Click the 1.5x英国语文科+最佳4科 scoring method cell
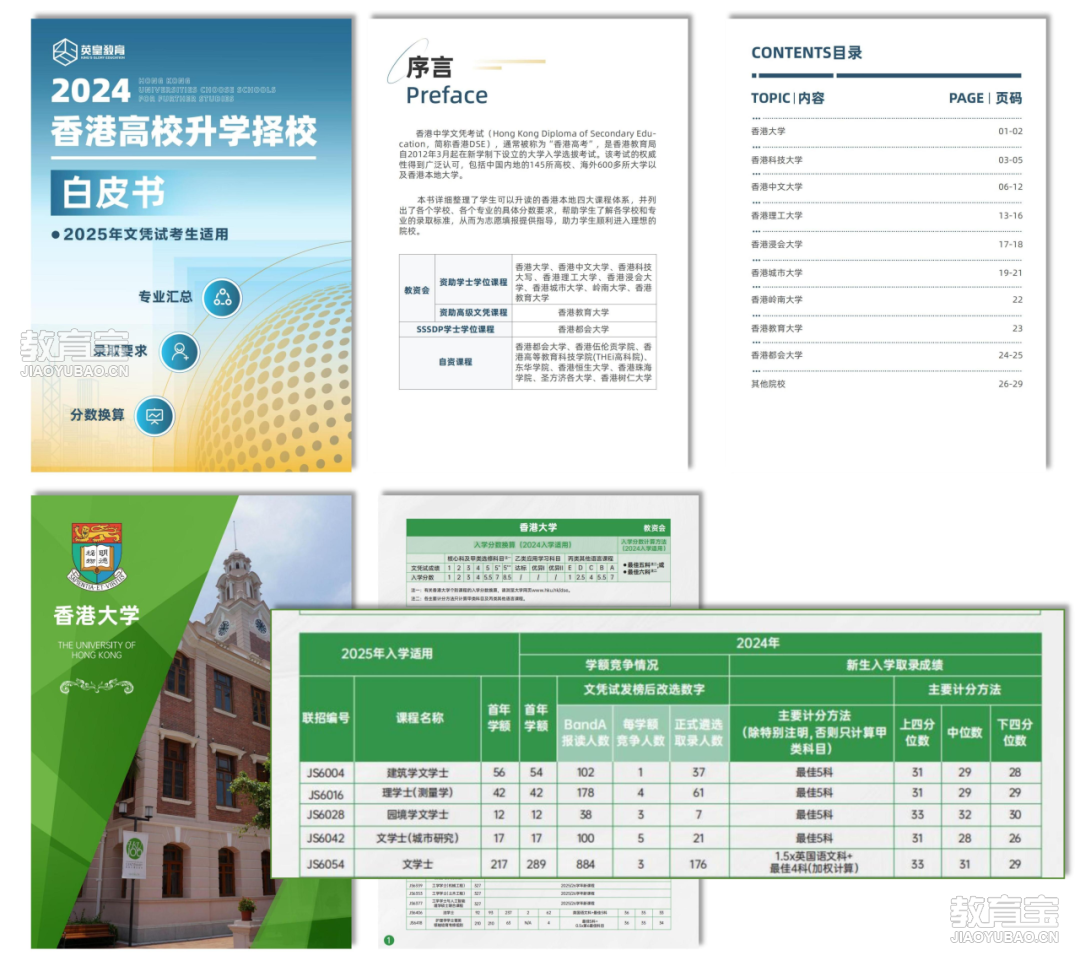Screen dimensions: 1080x966 tap(814, 862)
